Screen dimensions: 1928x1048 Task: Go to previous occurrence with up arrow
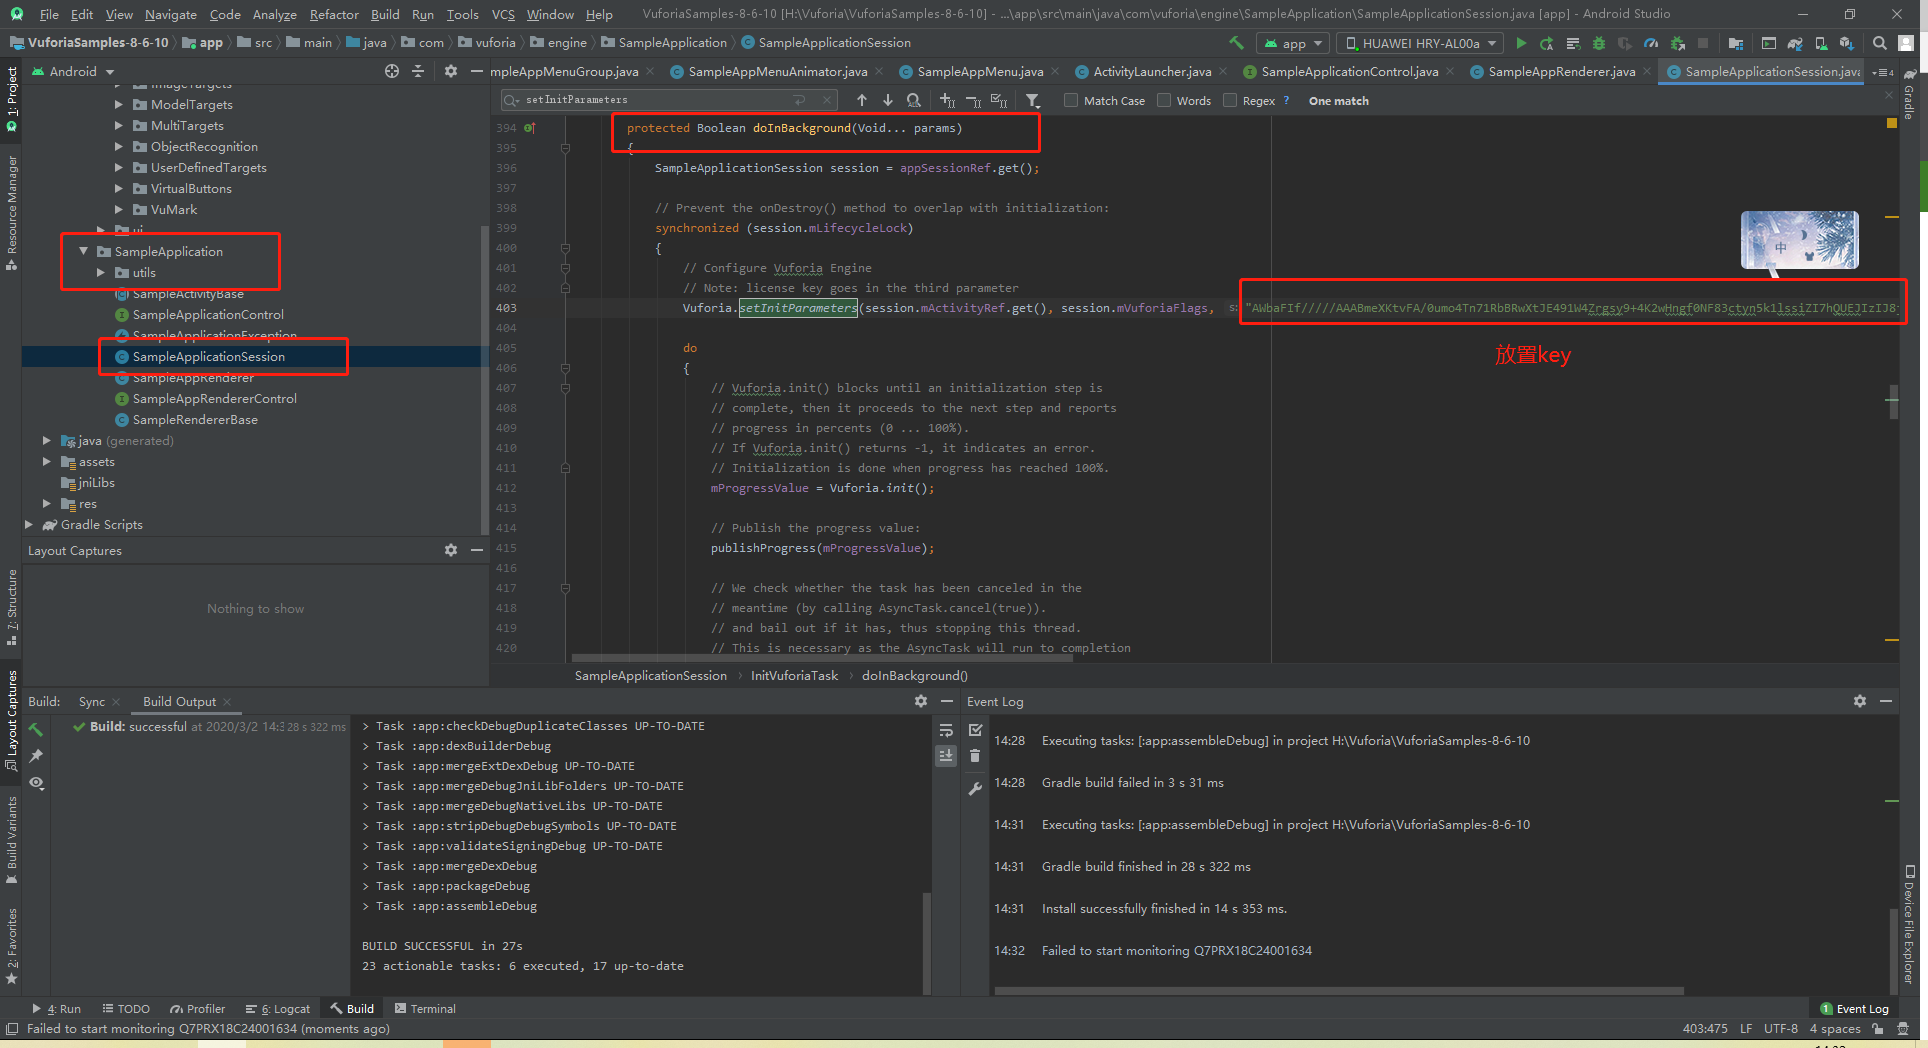(x=862, y=100)
